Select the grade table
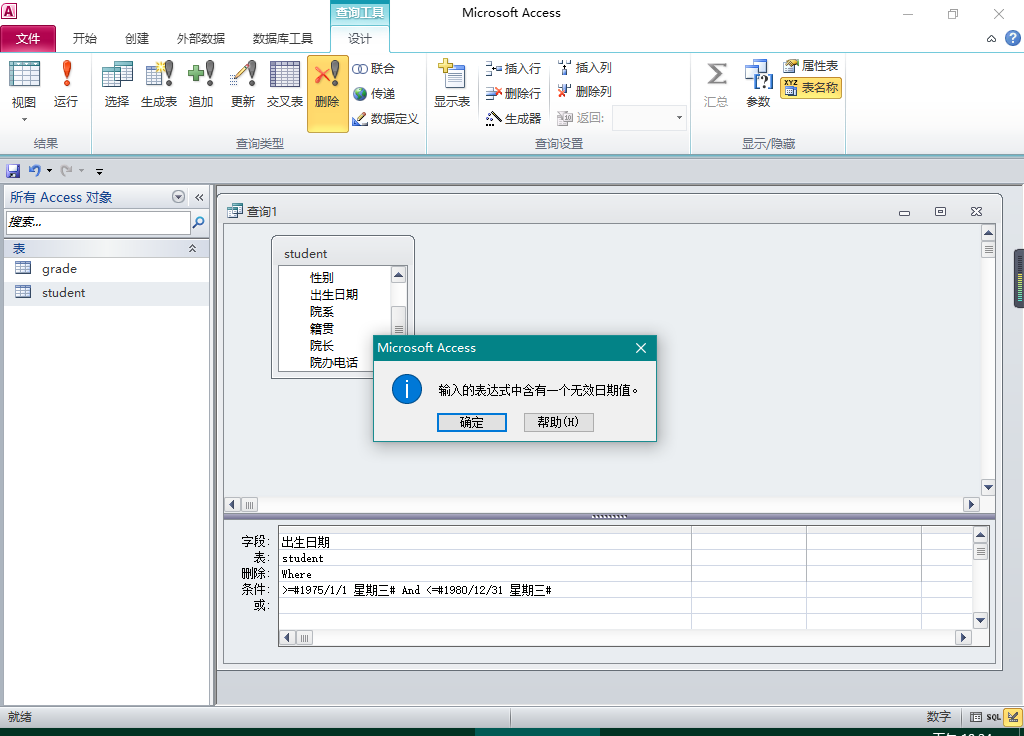Image resolution: width=1024 pixels, height=736 pixels. pyautogui.click(x=106, y=268)
